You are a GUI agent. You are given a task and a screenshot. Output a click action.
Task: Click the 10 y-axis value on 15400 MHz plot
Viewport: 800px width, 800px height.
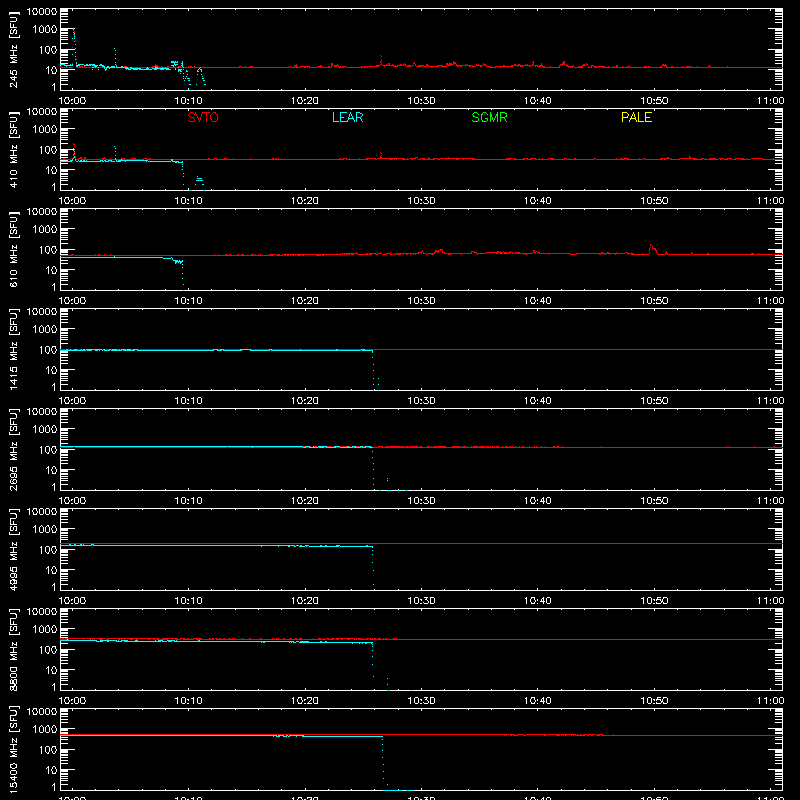pos(51,770)
